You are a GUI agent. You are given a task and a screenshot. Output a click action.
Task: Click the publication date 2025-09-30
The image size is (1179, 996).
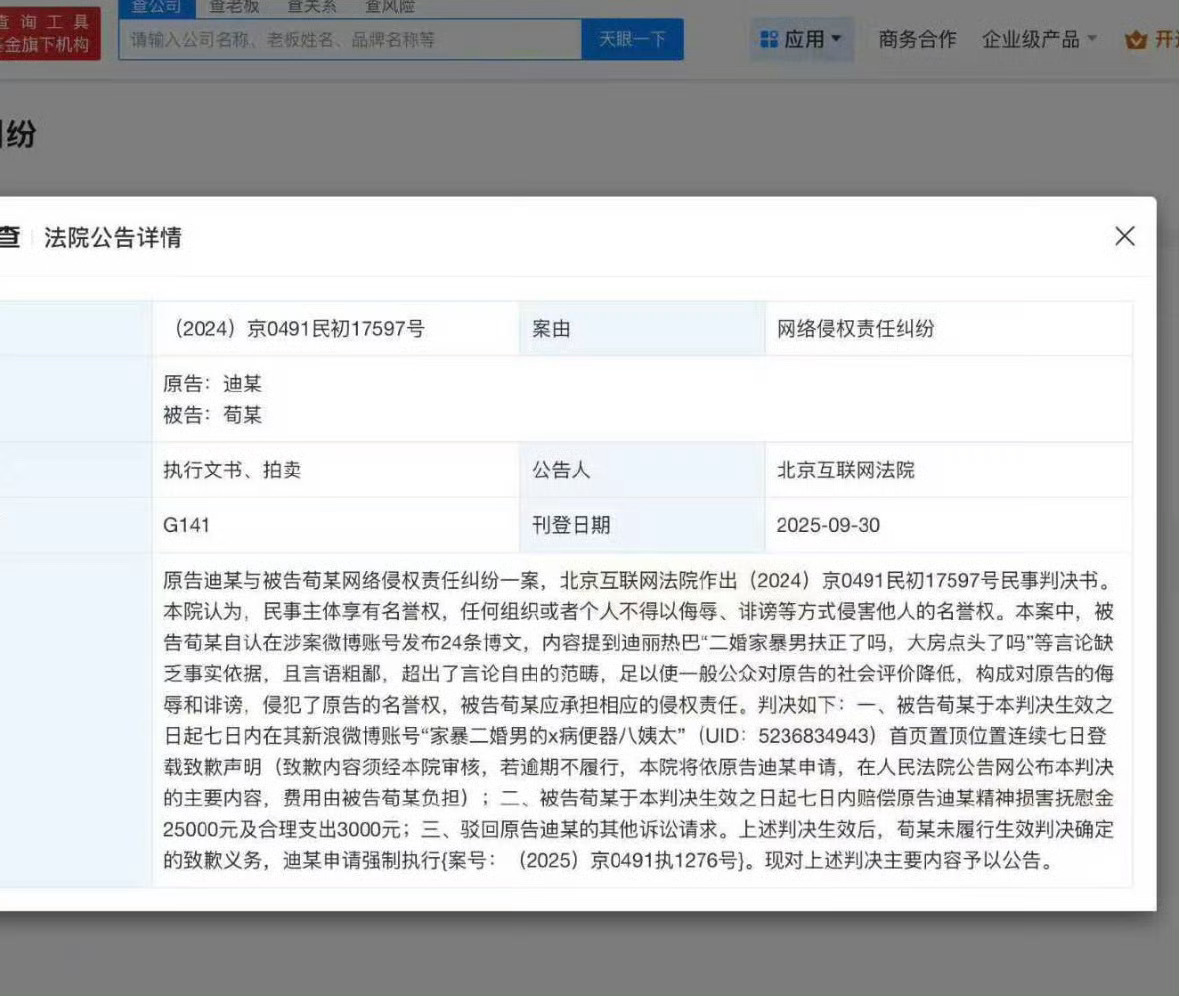click(x=828, y=525)
